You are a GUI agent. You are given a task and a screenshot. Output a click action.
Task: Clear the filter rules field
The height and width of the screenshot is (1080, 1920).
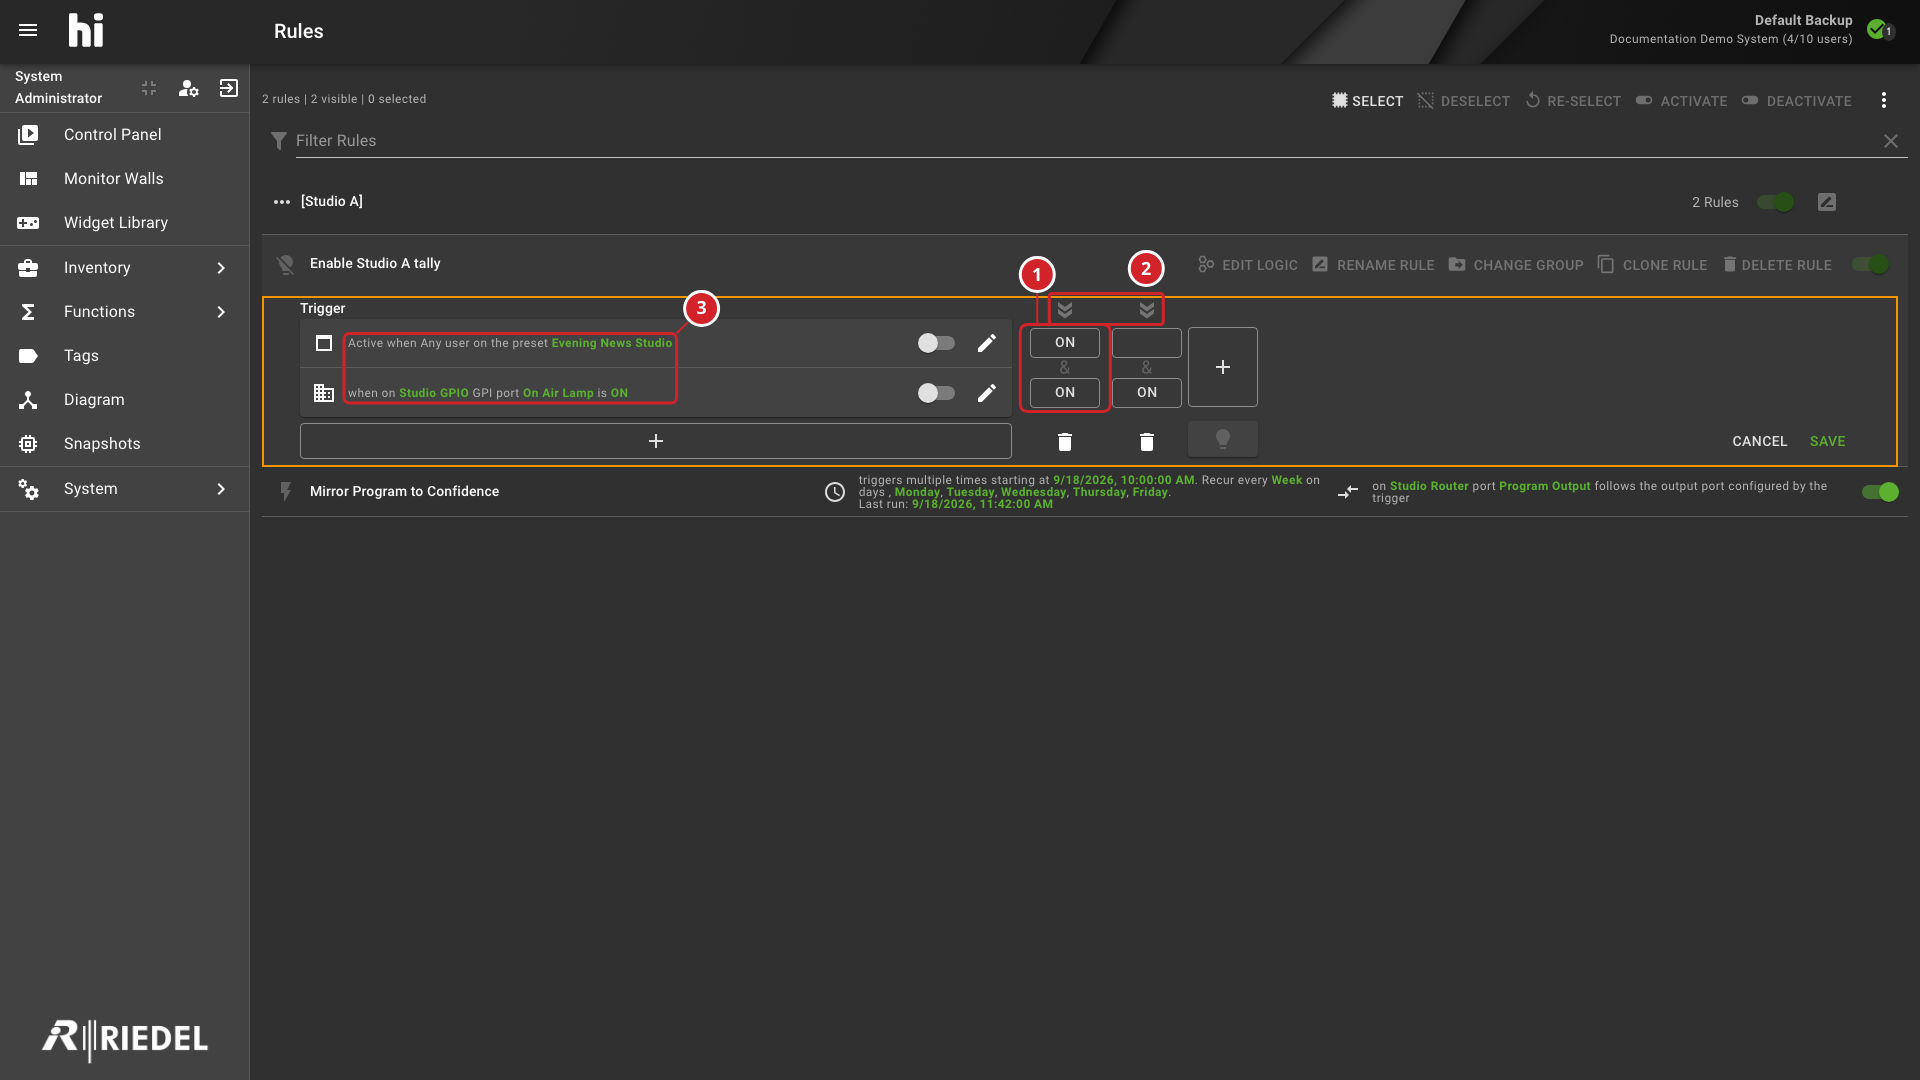[1891, 141]
